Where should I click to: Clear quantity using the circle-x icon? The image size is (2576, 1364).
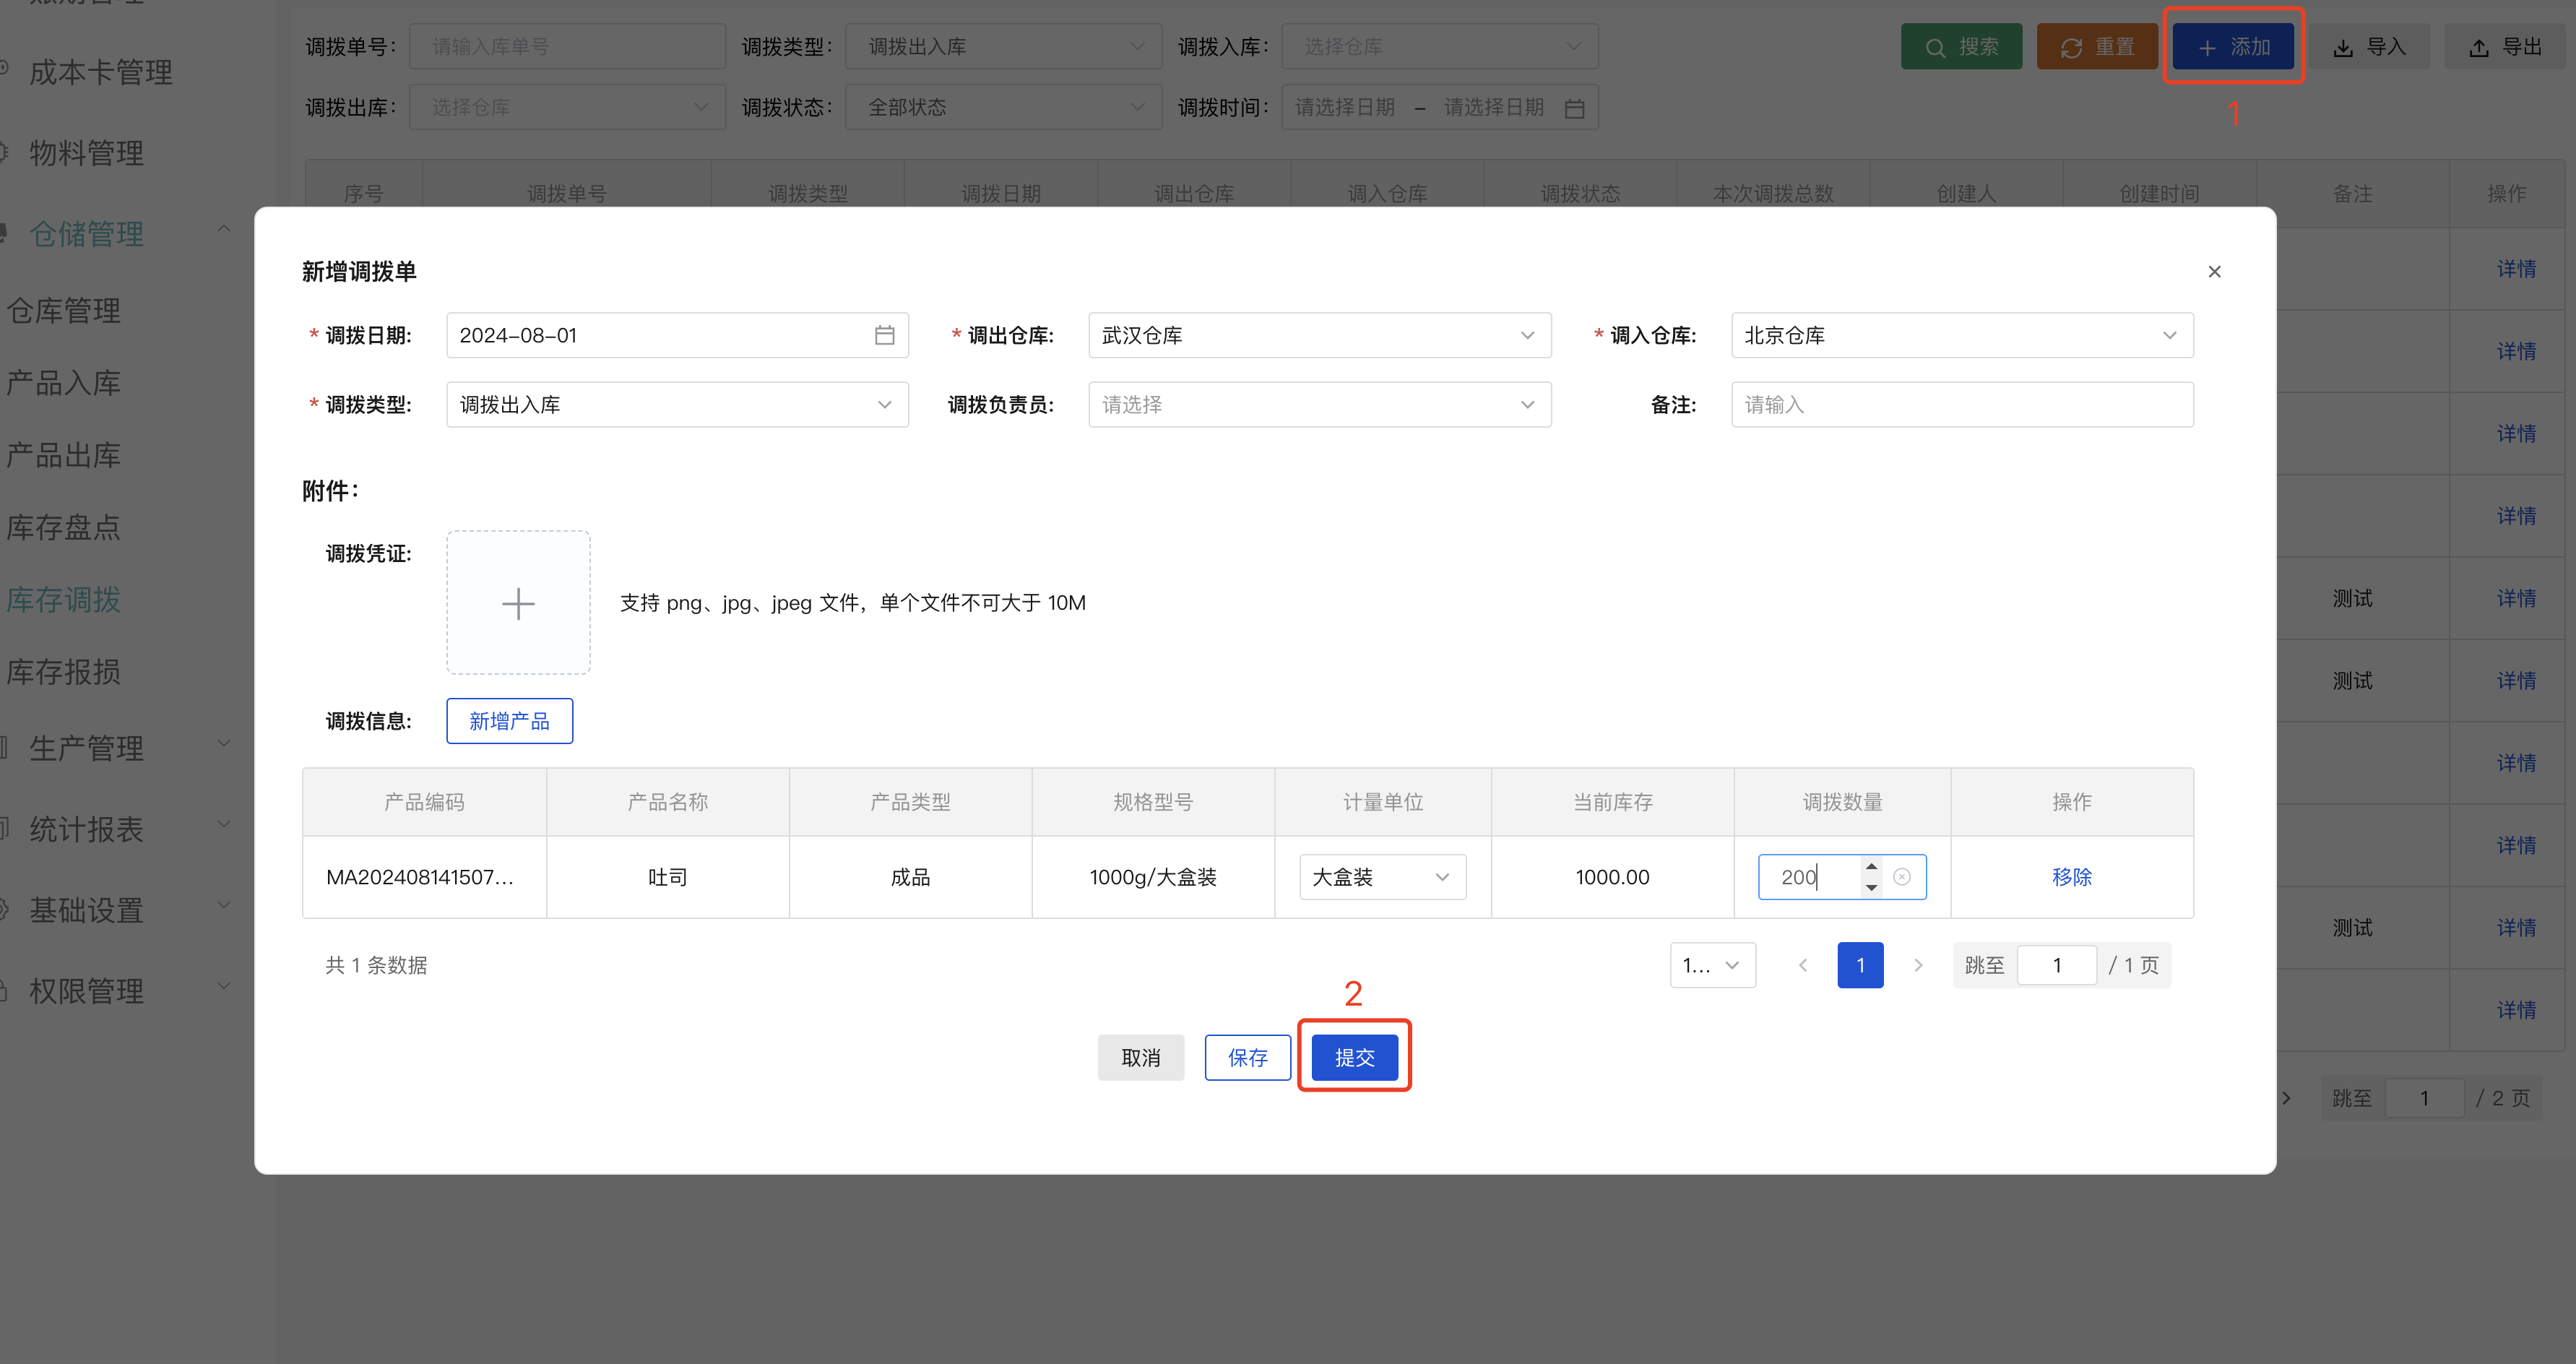tap(1903, 877)
